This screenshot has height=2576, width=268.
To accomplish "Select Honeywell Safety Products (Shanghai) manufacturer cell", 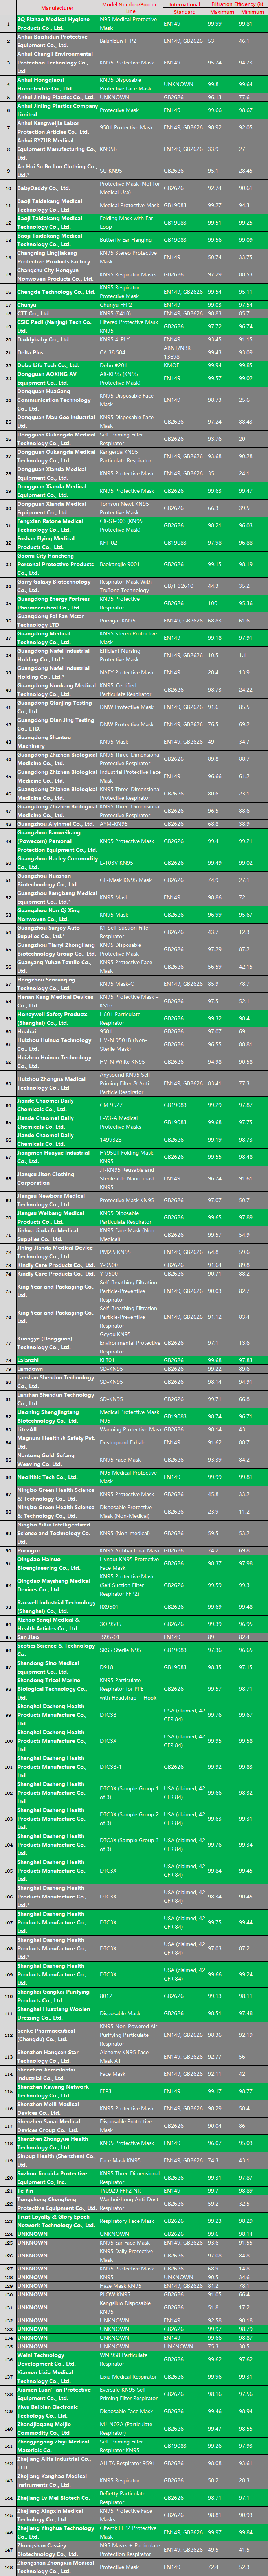I will 57,1019.
